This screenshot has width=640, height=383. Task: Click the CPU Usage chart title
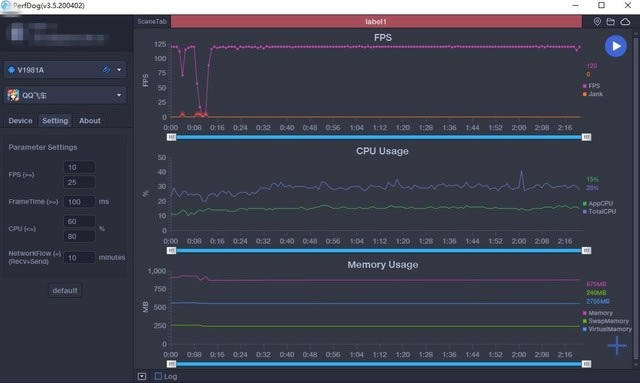tap(382, 151)
